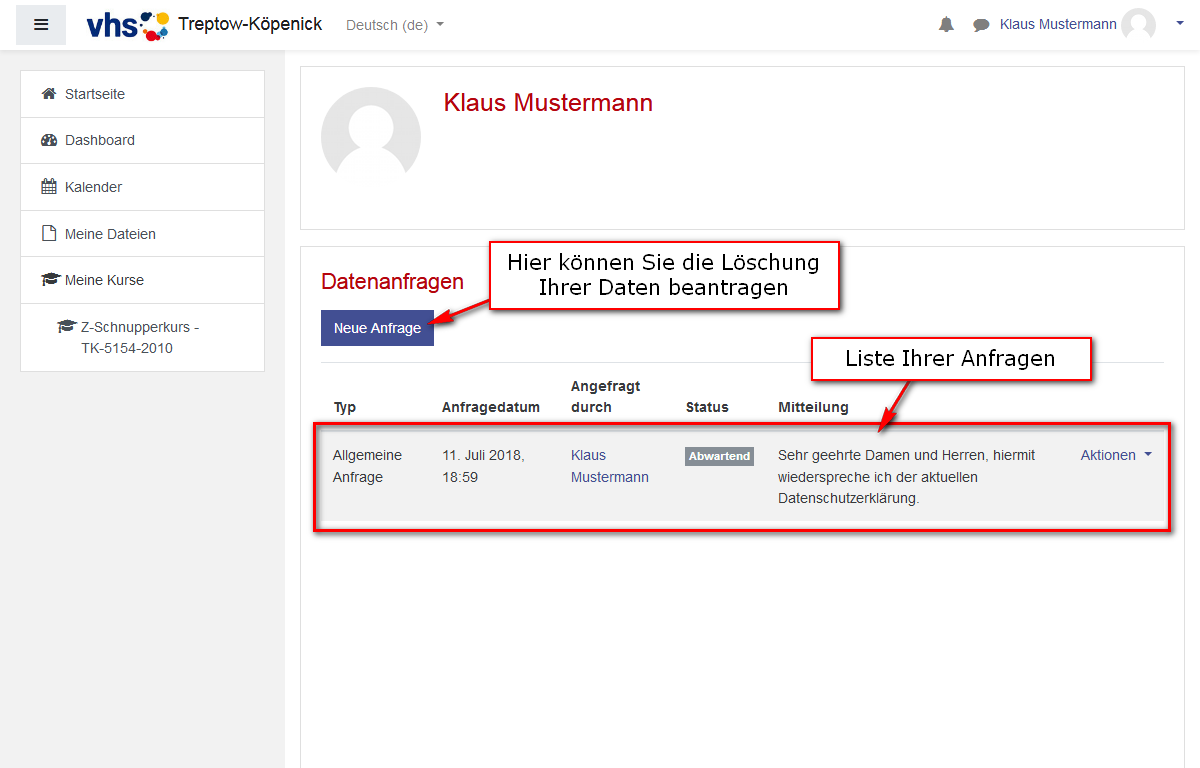The height and width of the screenshot is (768, 1200).
Task: Open the notifications bell
Action: [946, 25]
